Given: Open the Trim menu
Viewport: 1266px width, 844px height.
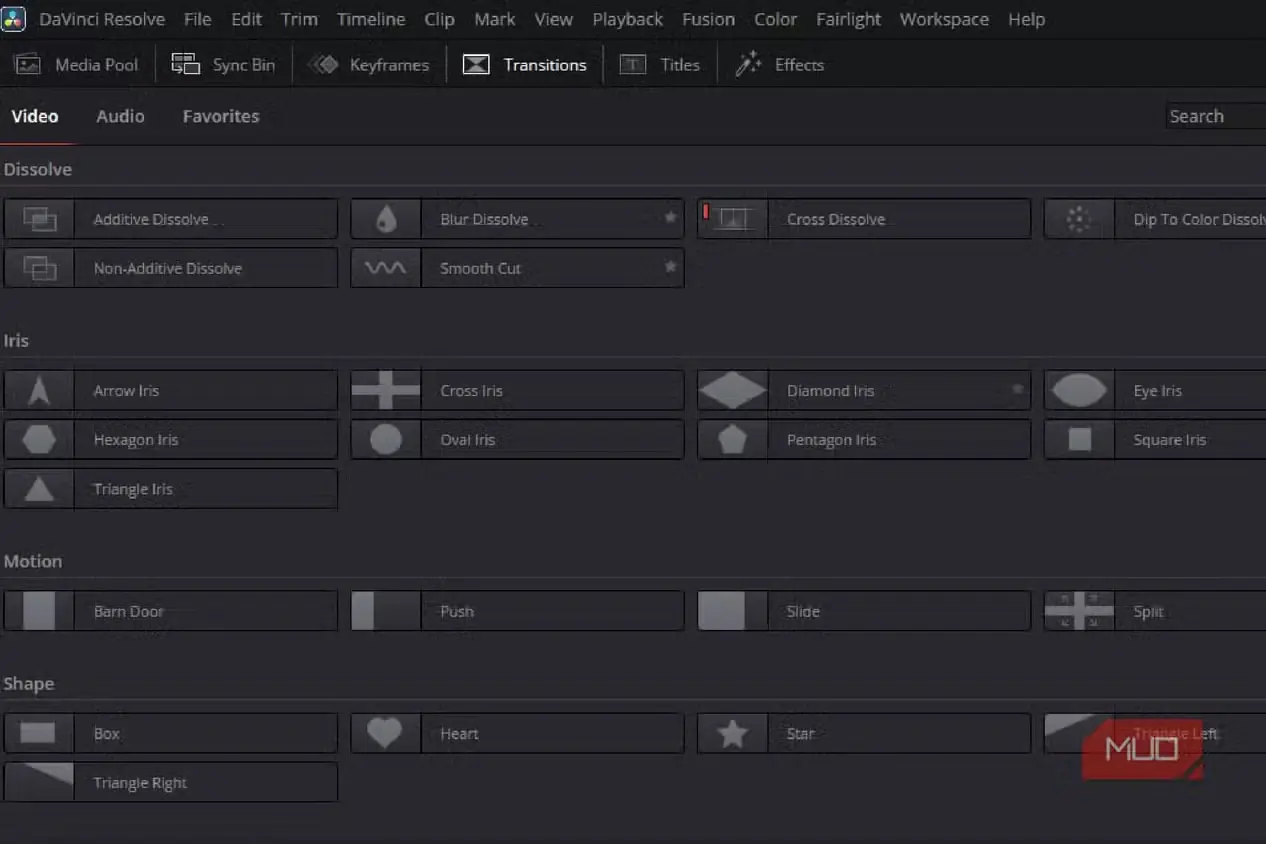Looking at the screenshot, I should pos(299,19).
